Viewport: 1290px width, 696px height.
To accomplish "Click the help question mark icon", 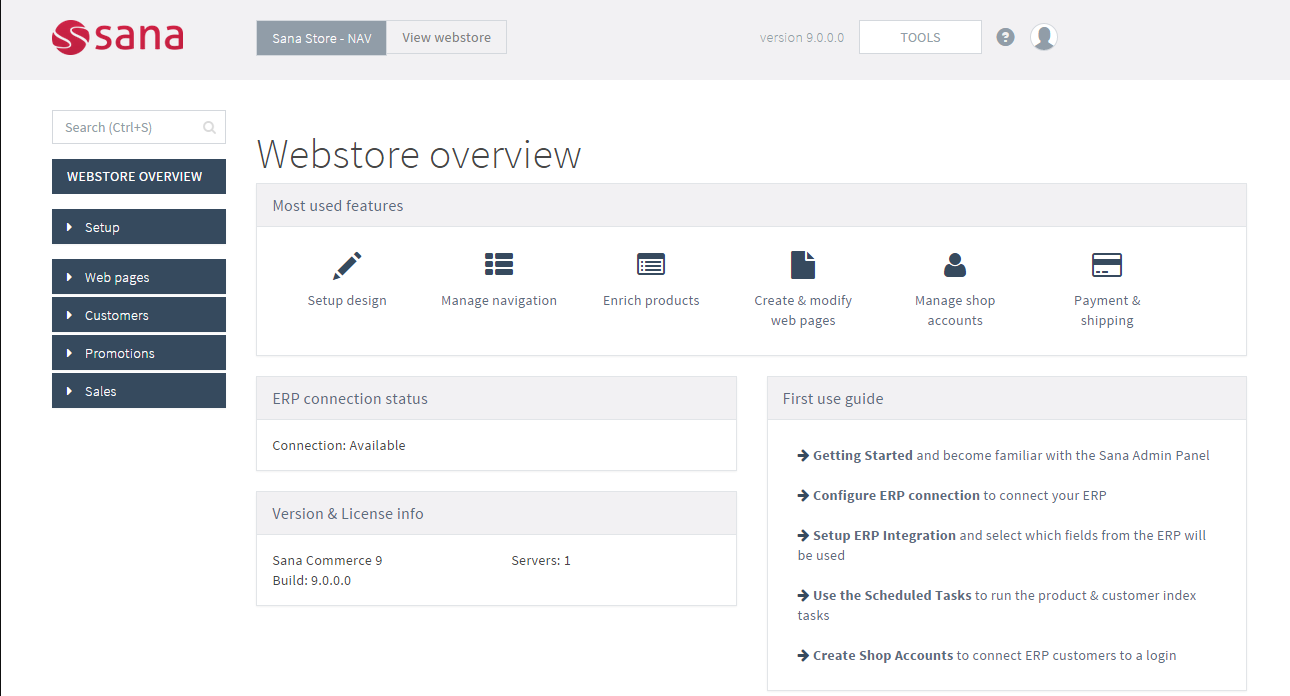I will point(1006,37).
